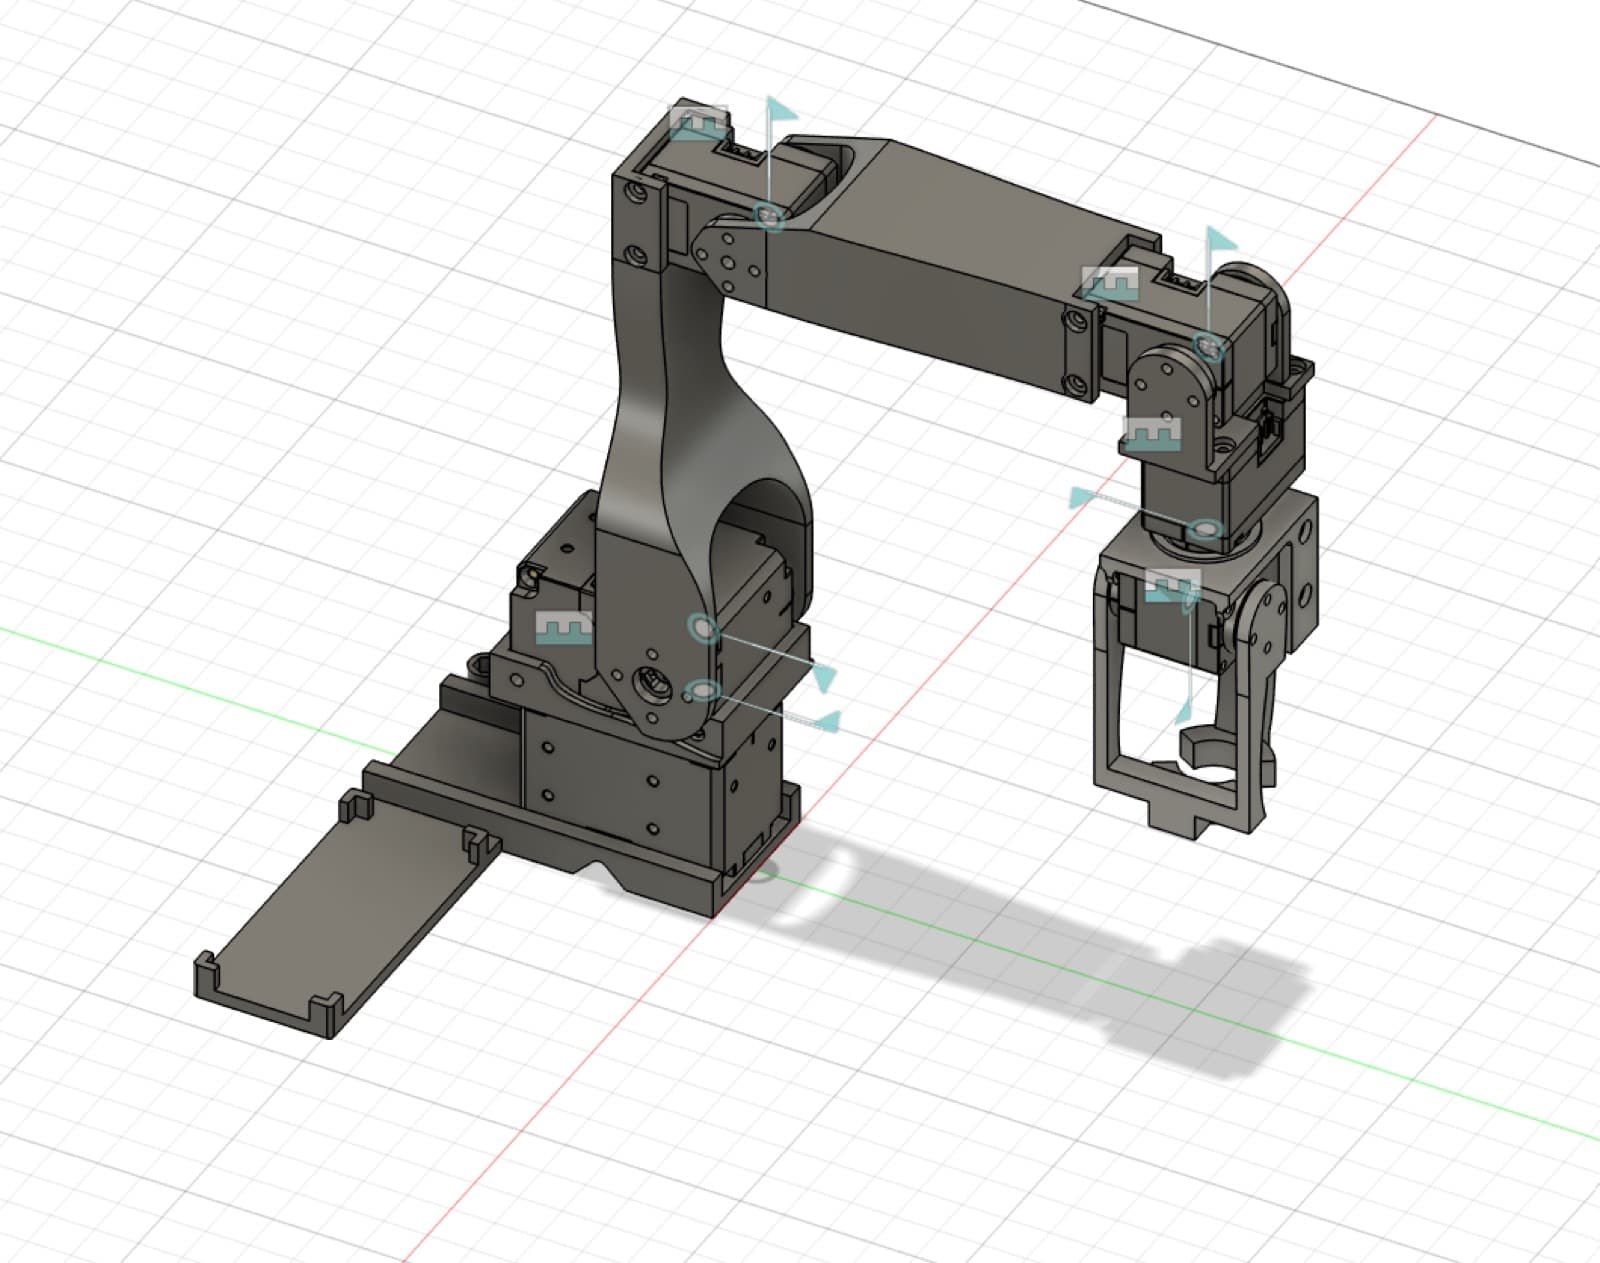Click the joint glyph below the wrist servo horn

pyautogui.click(x=1152, y=435)
